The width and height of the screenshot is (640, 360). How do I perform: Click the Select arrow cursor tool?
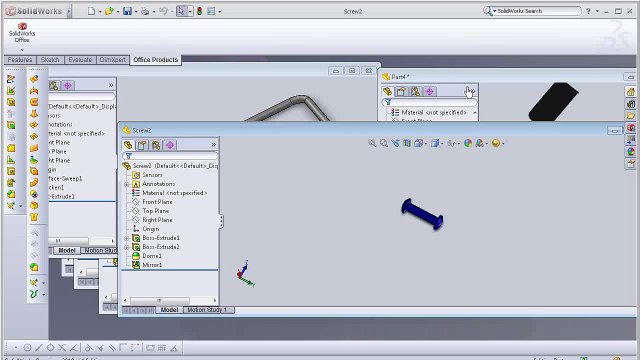181,11
